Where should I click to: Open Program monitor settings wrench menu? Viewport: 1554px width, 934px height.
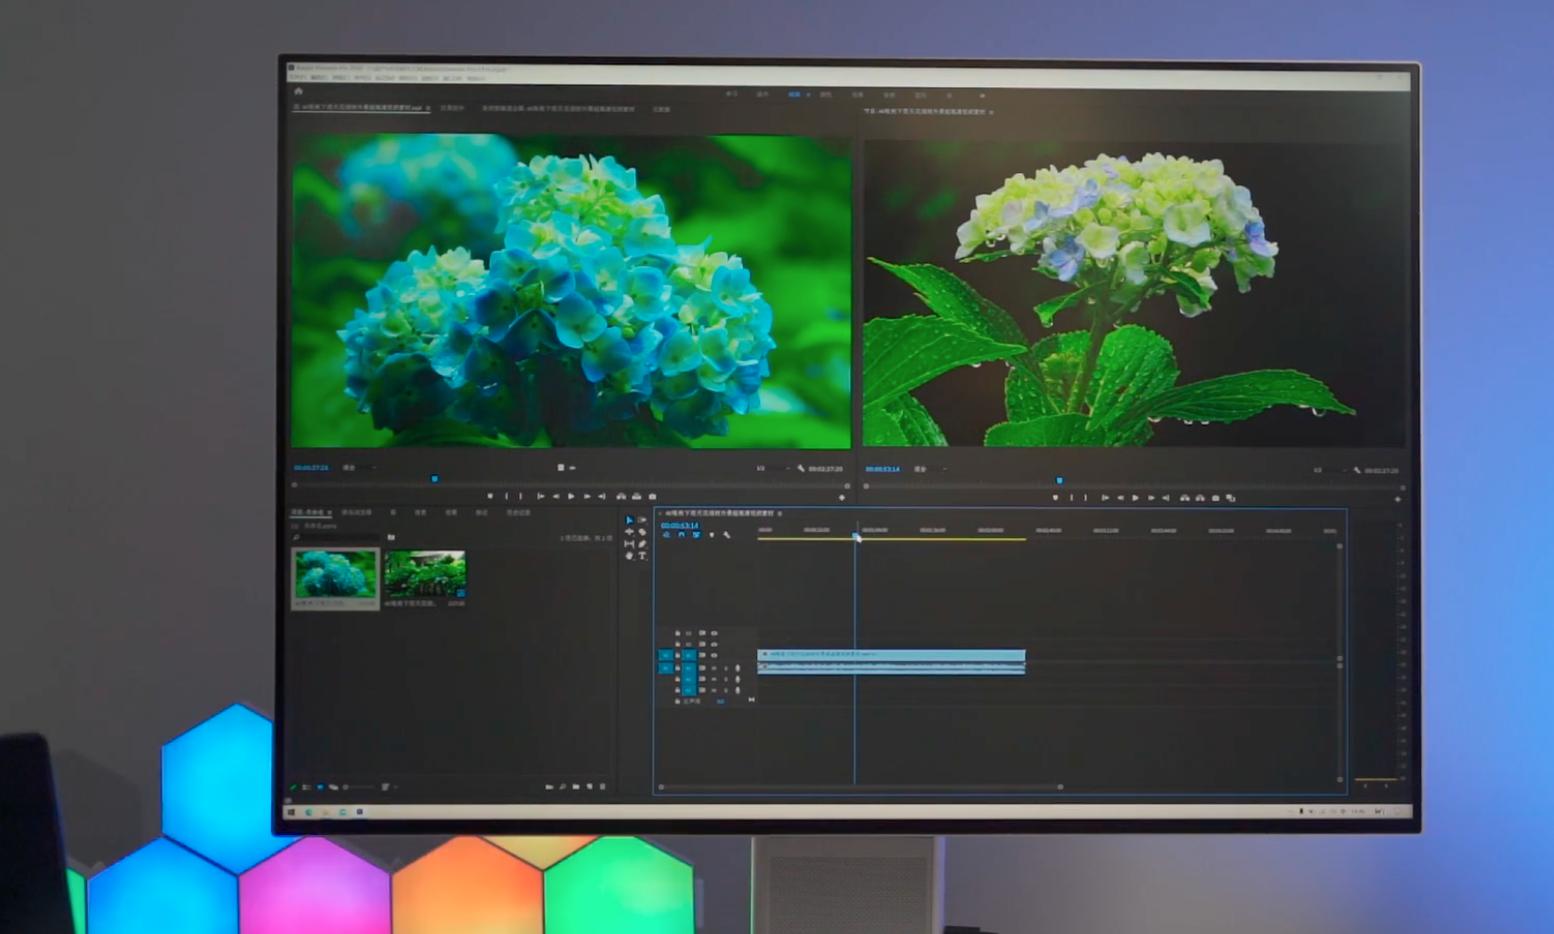[1357, 470]
